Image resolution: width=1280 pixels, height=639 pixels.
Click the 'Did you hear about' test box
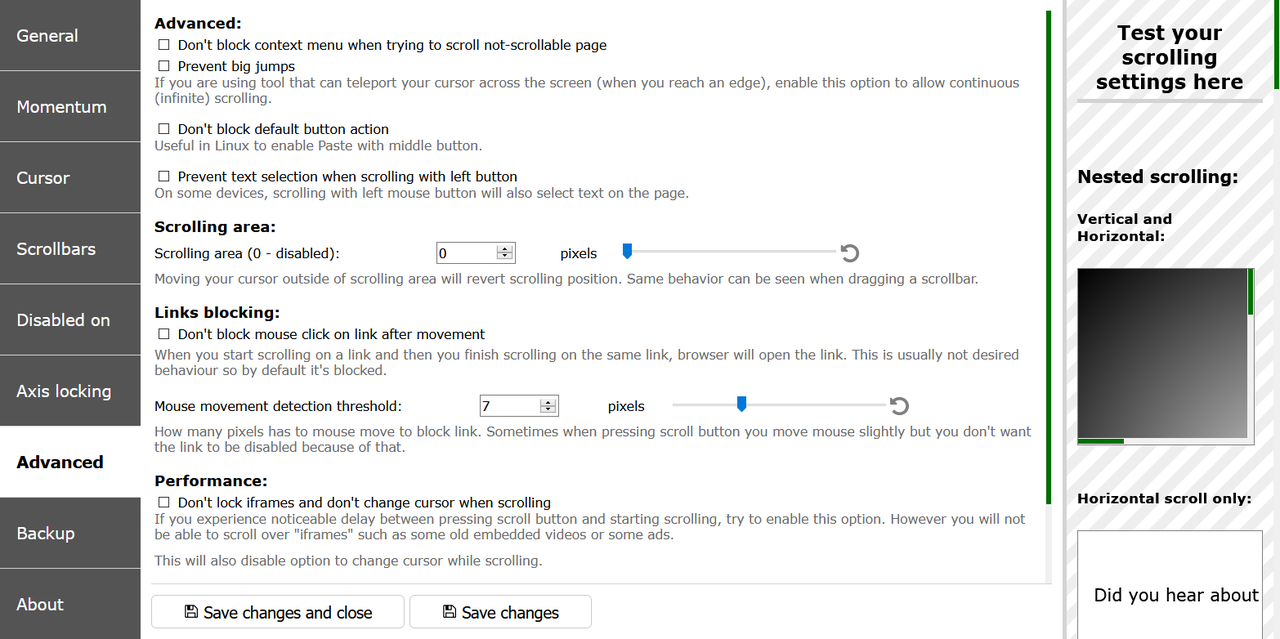pyautogui.click(x=1170, y=585)
